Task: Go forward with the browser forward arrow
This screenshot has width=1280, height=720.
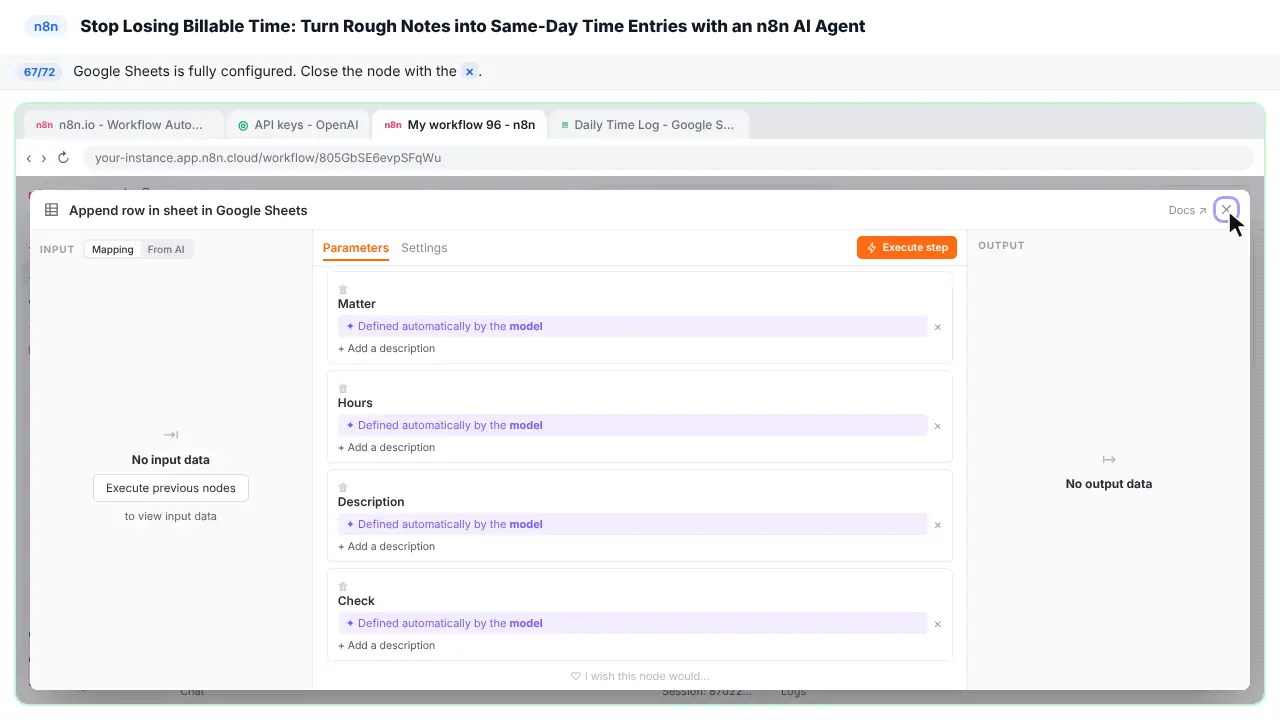Action: tap(44, 158)
